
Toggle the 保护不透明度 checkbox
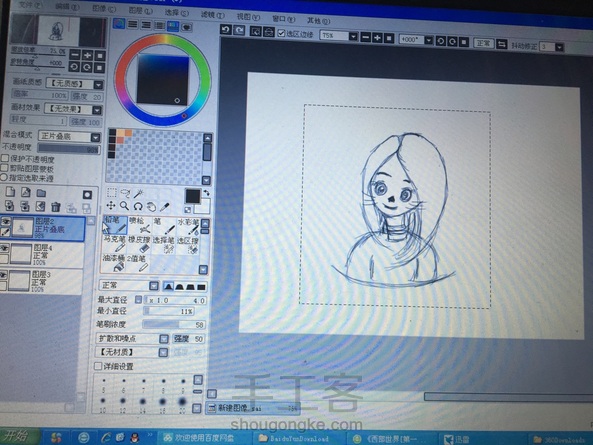5,158
